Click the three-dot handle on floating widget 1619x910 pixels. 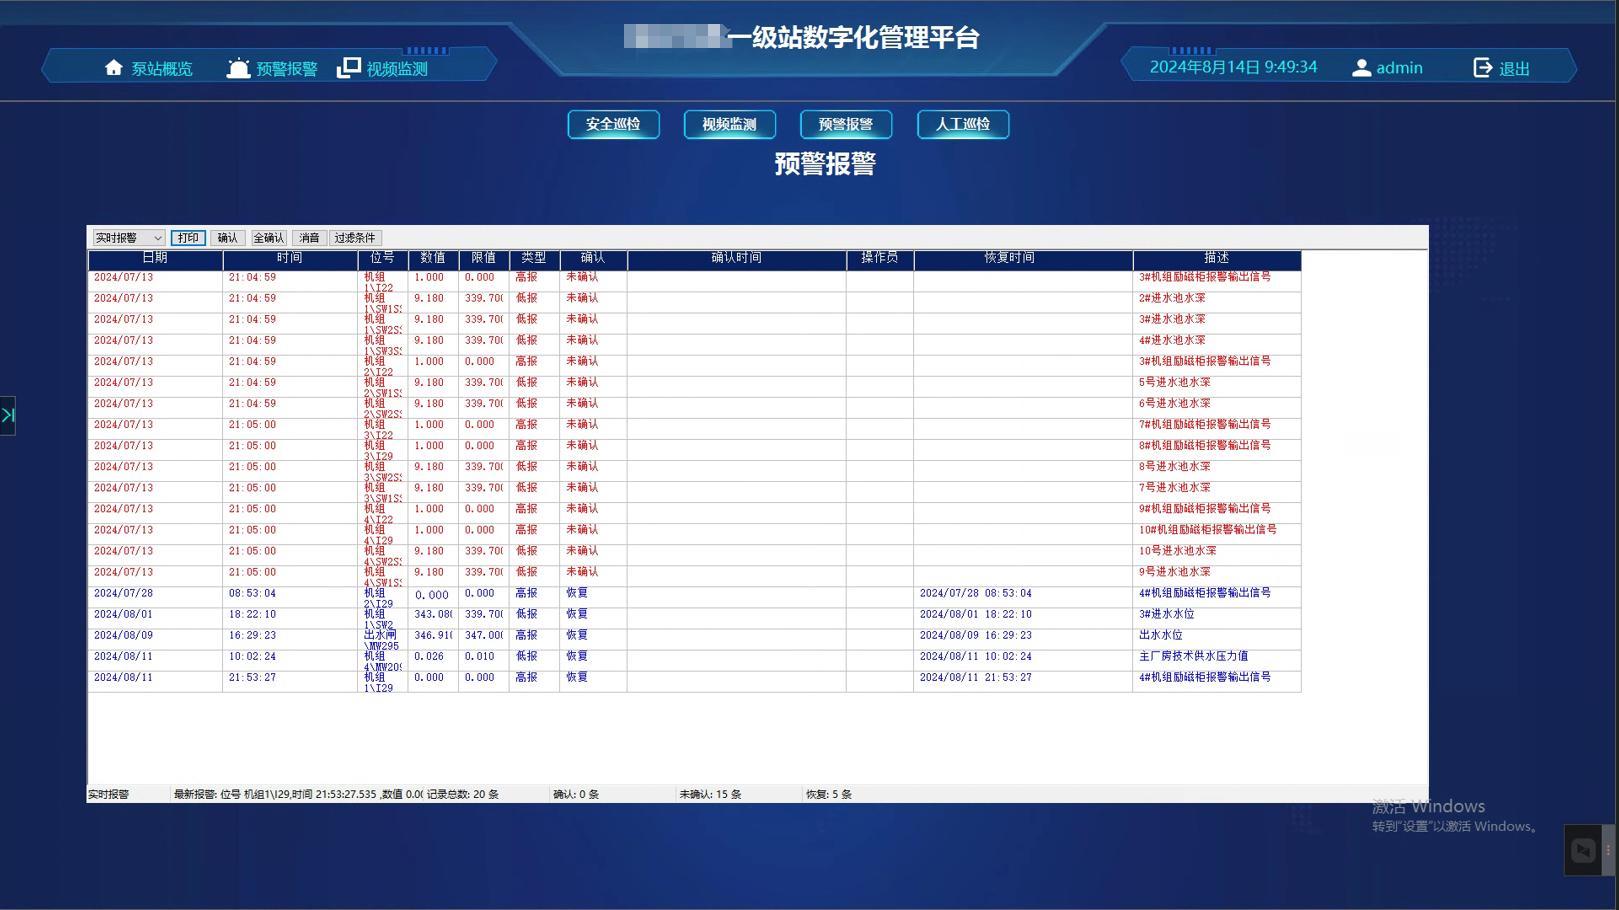1608,850
